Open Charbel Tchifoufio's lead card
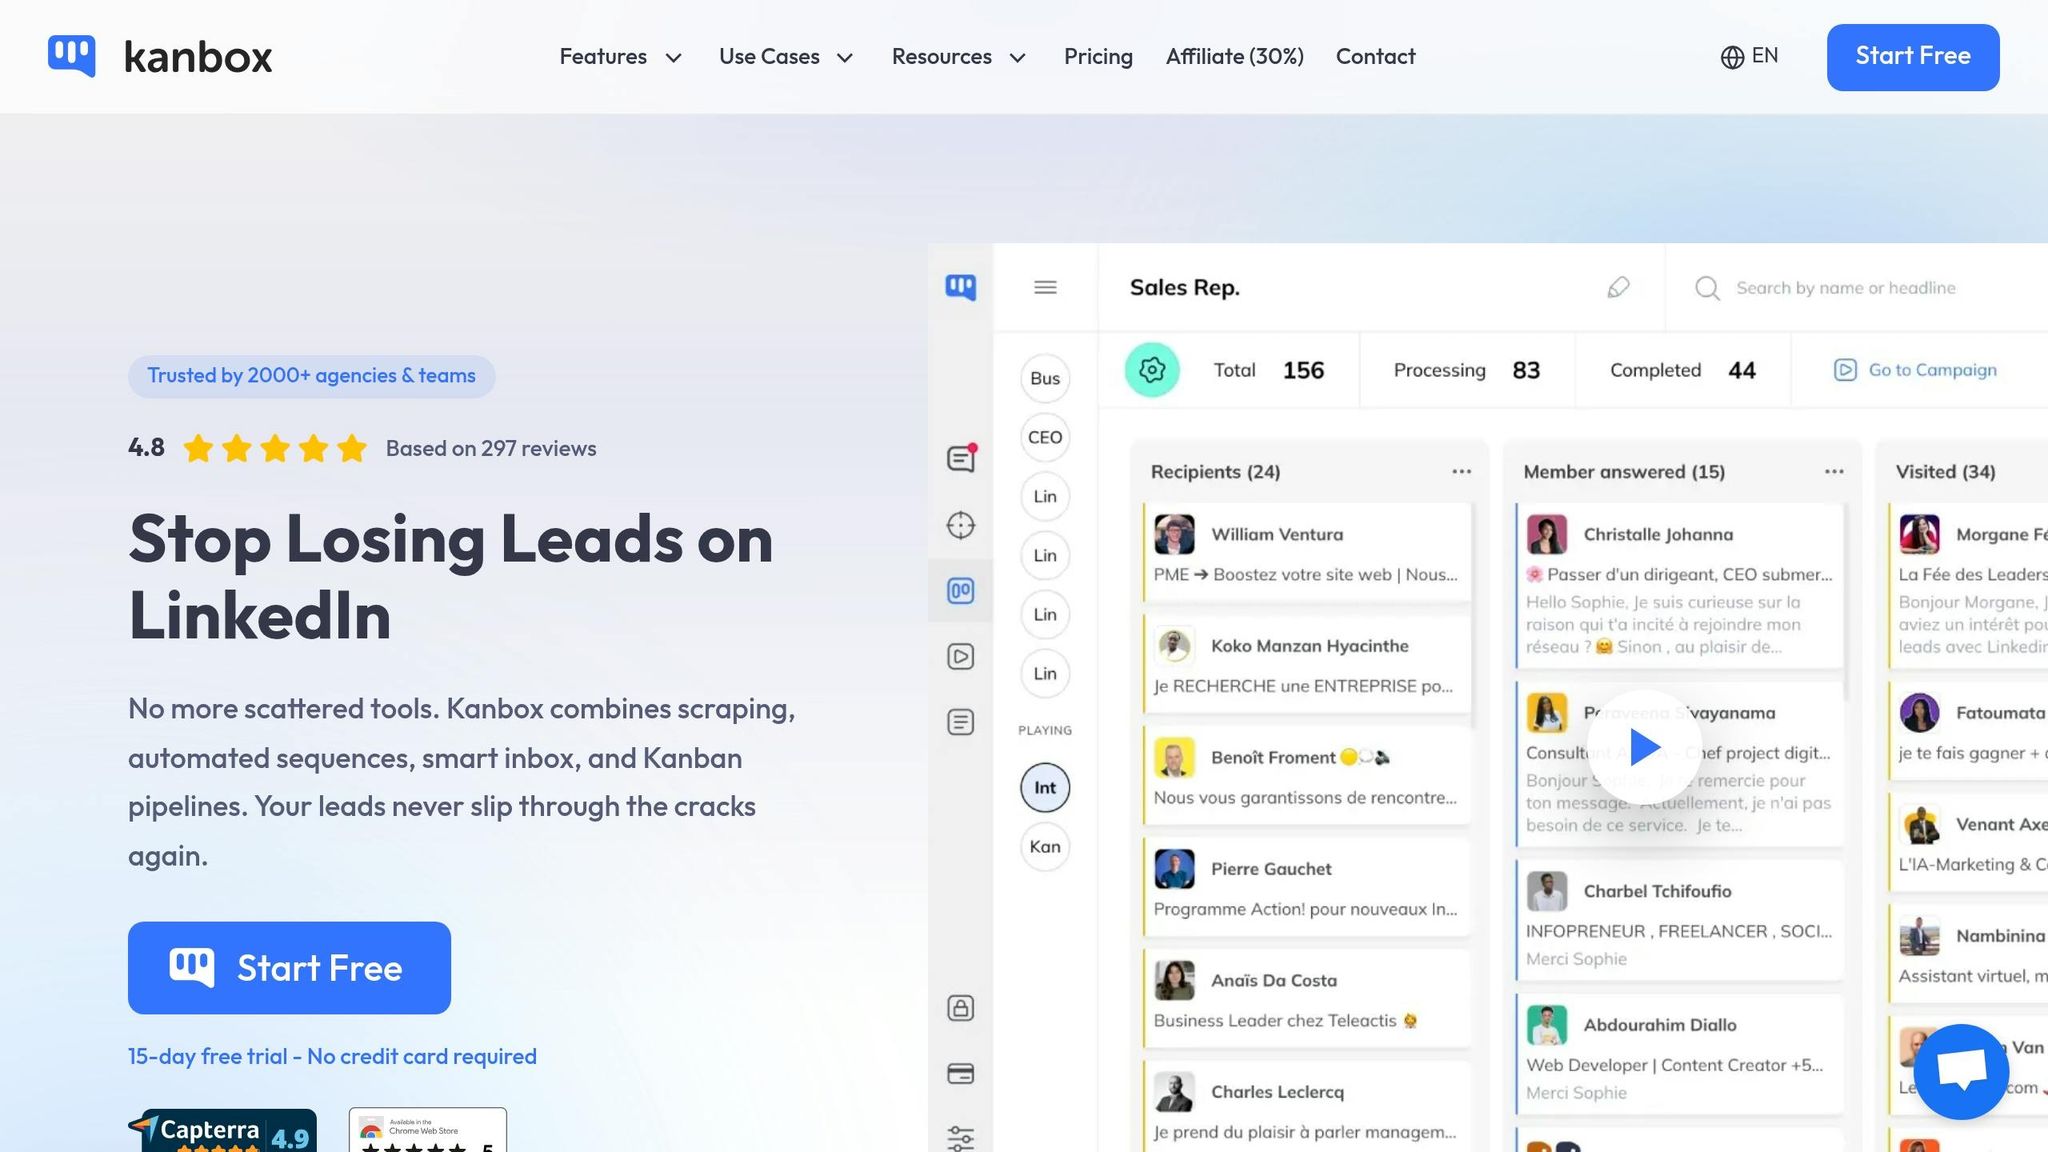The image size is (2048, 1152). pyautogui.click(x=1679, y=921)
